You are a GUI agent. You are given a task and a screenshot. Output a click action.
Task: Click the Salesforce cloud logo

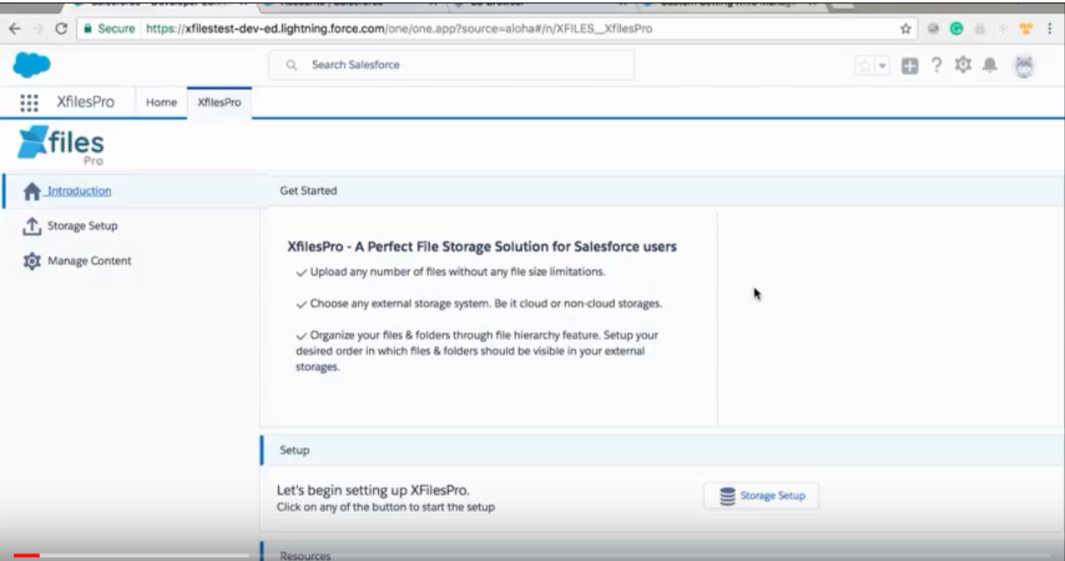[x=31, y=65]
